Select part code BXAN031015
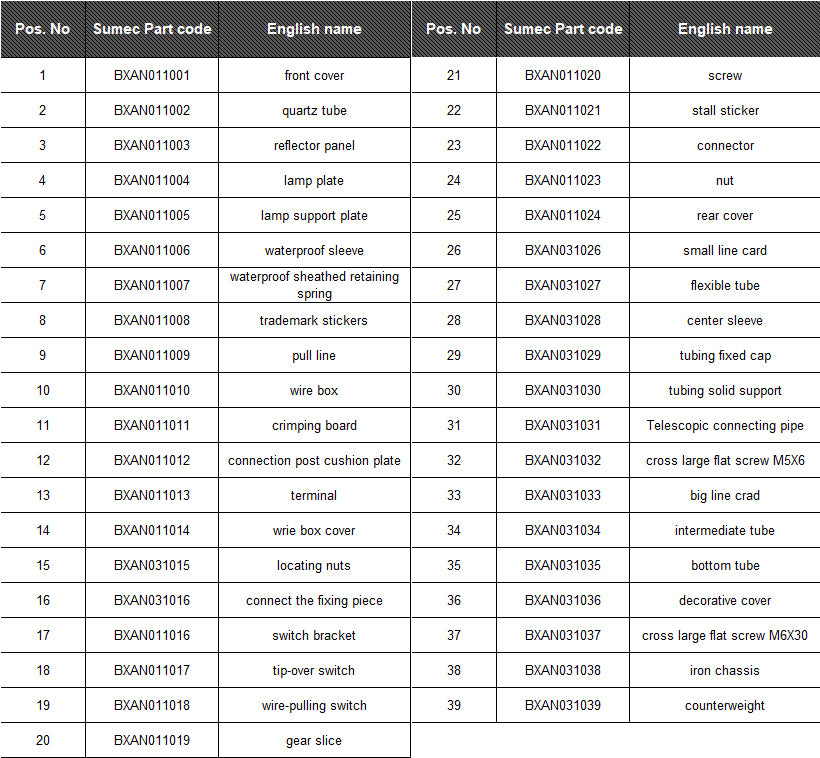The height and width of the screenshot is (758, 820). click(x=152, y=565)
